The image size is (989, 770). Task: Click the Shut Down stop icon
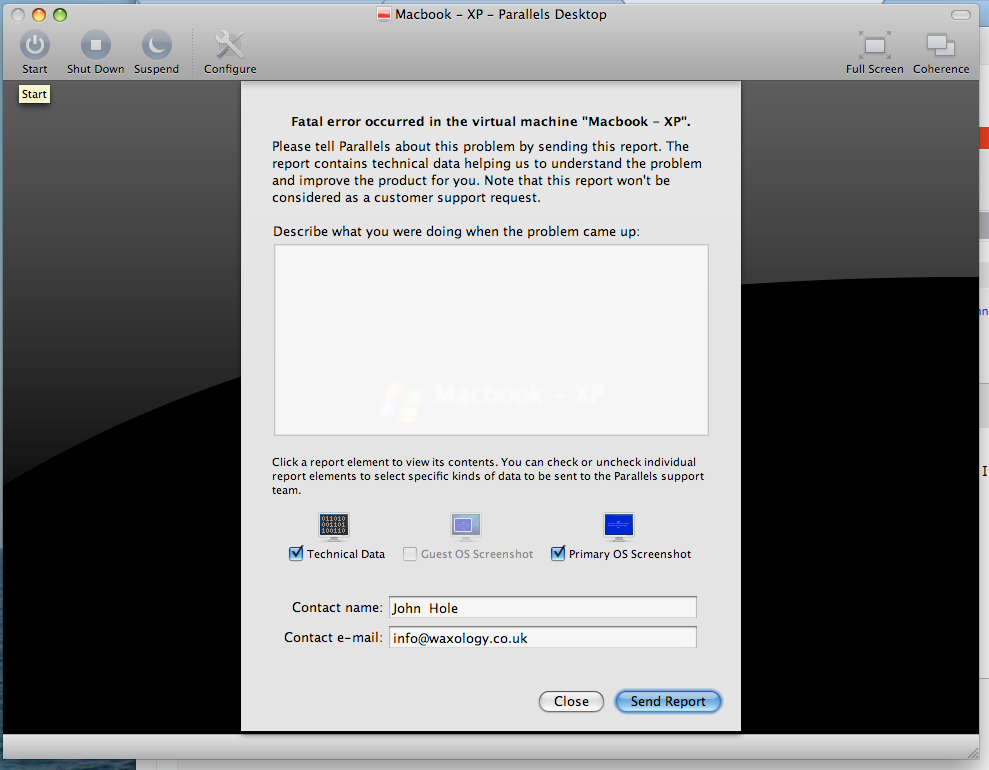point(96,45)
